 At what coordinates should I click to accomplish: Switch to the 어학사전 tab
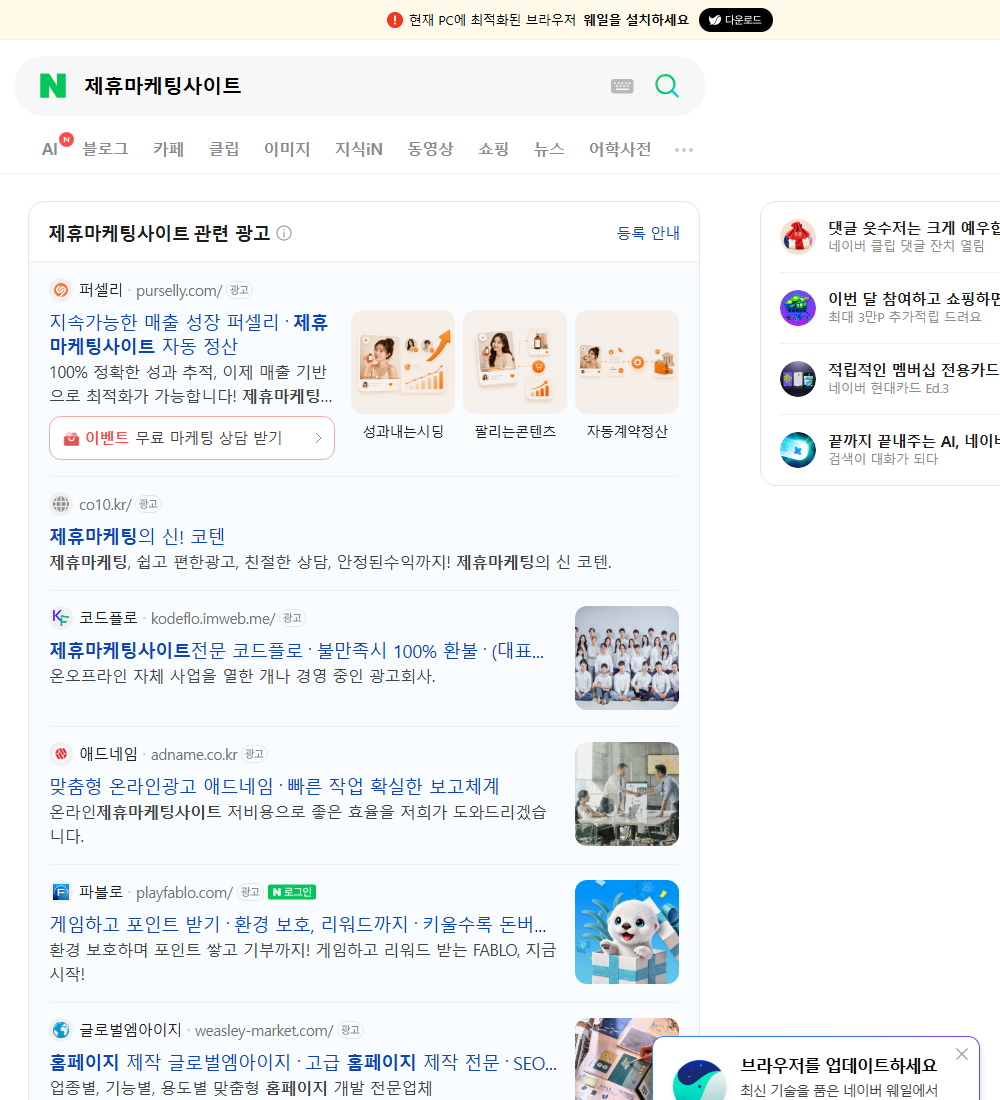point(620,149)
